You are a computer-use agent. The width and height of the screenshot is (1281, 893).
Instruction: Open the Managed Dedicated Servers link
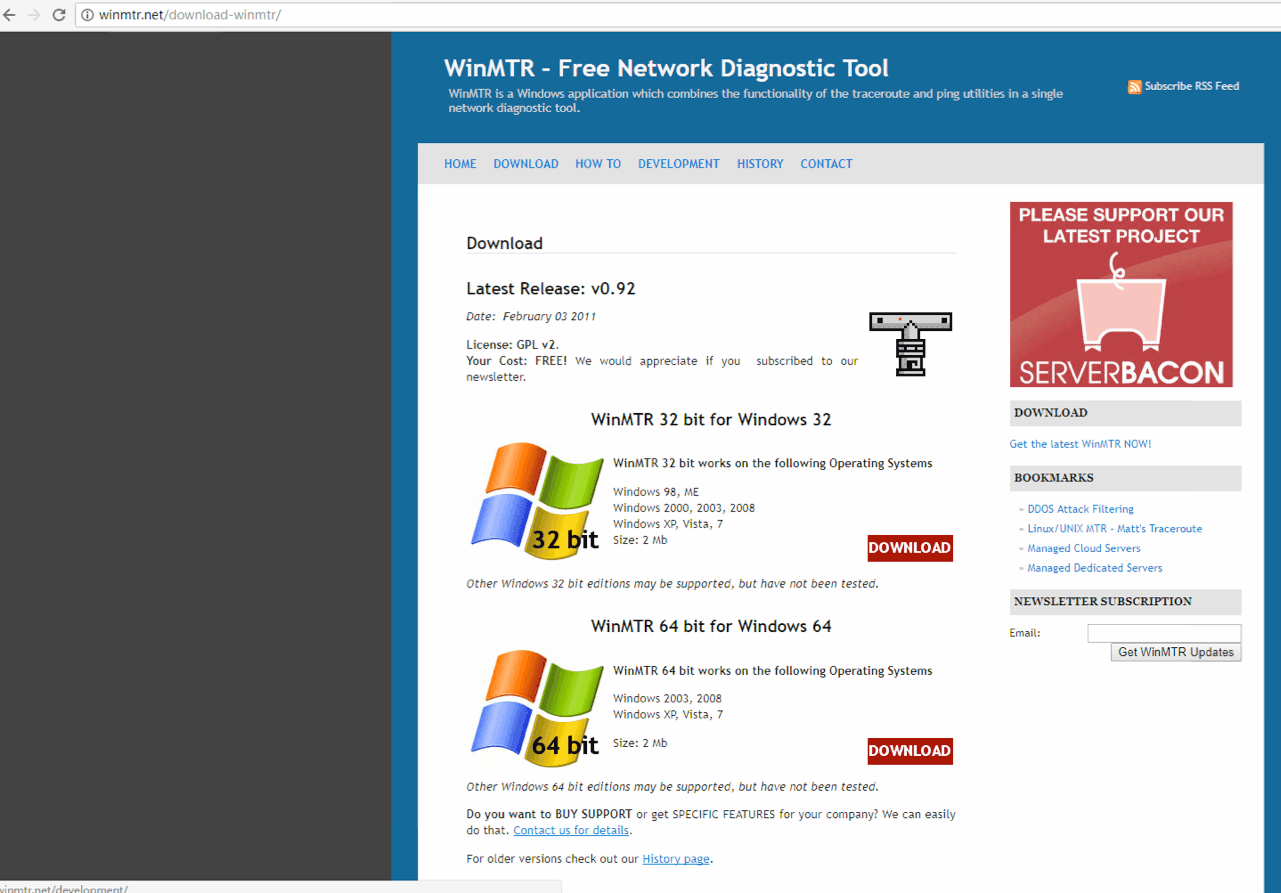pyautogui.click(x=1095, y=568)
